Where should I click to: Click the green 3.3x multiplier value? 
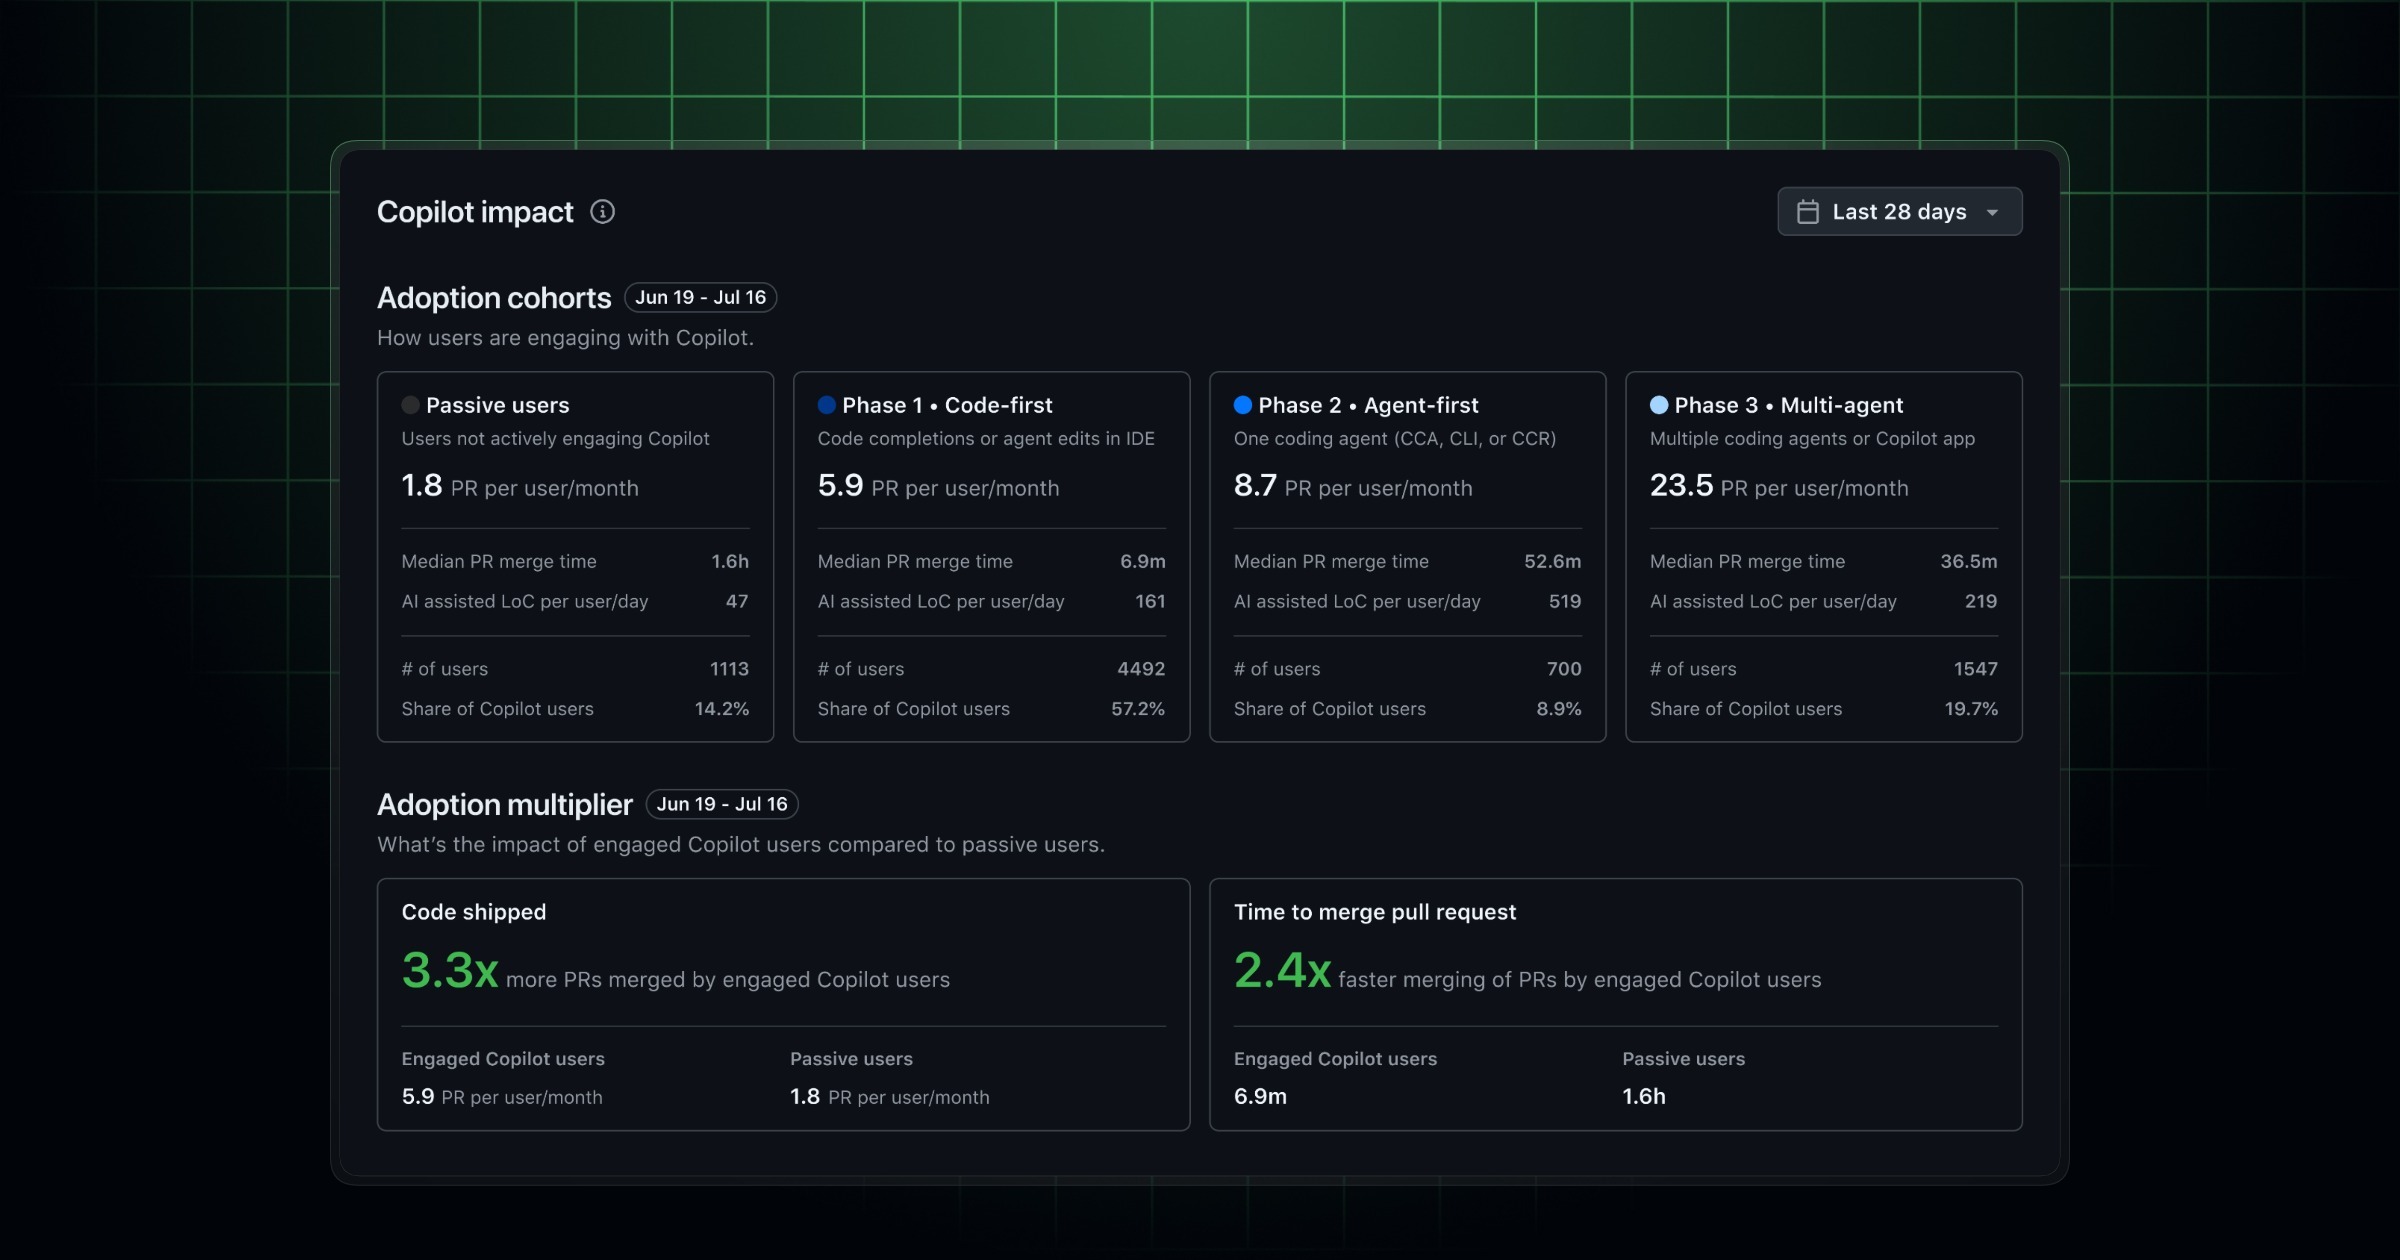coord(450,971)
